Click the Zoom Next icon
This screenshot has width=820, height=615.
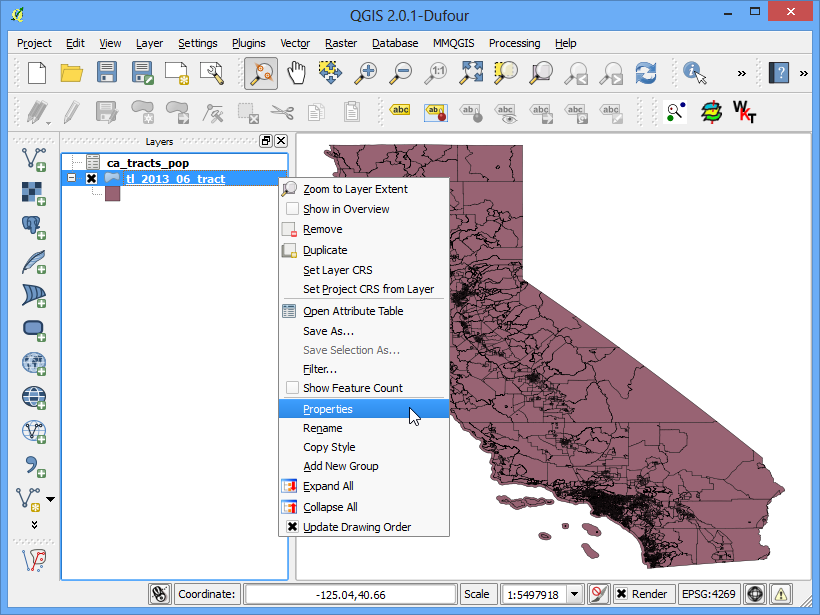611,73
